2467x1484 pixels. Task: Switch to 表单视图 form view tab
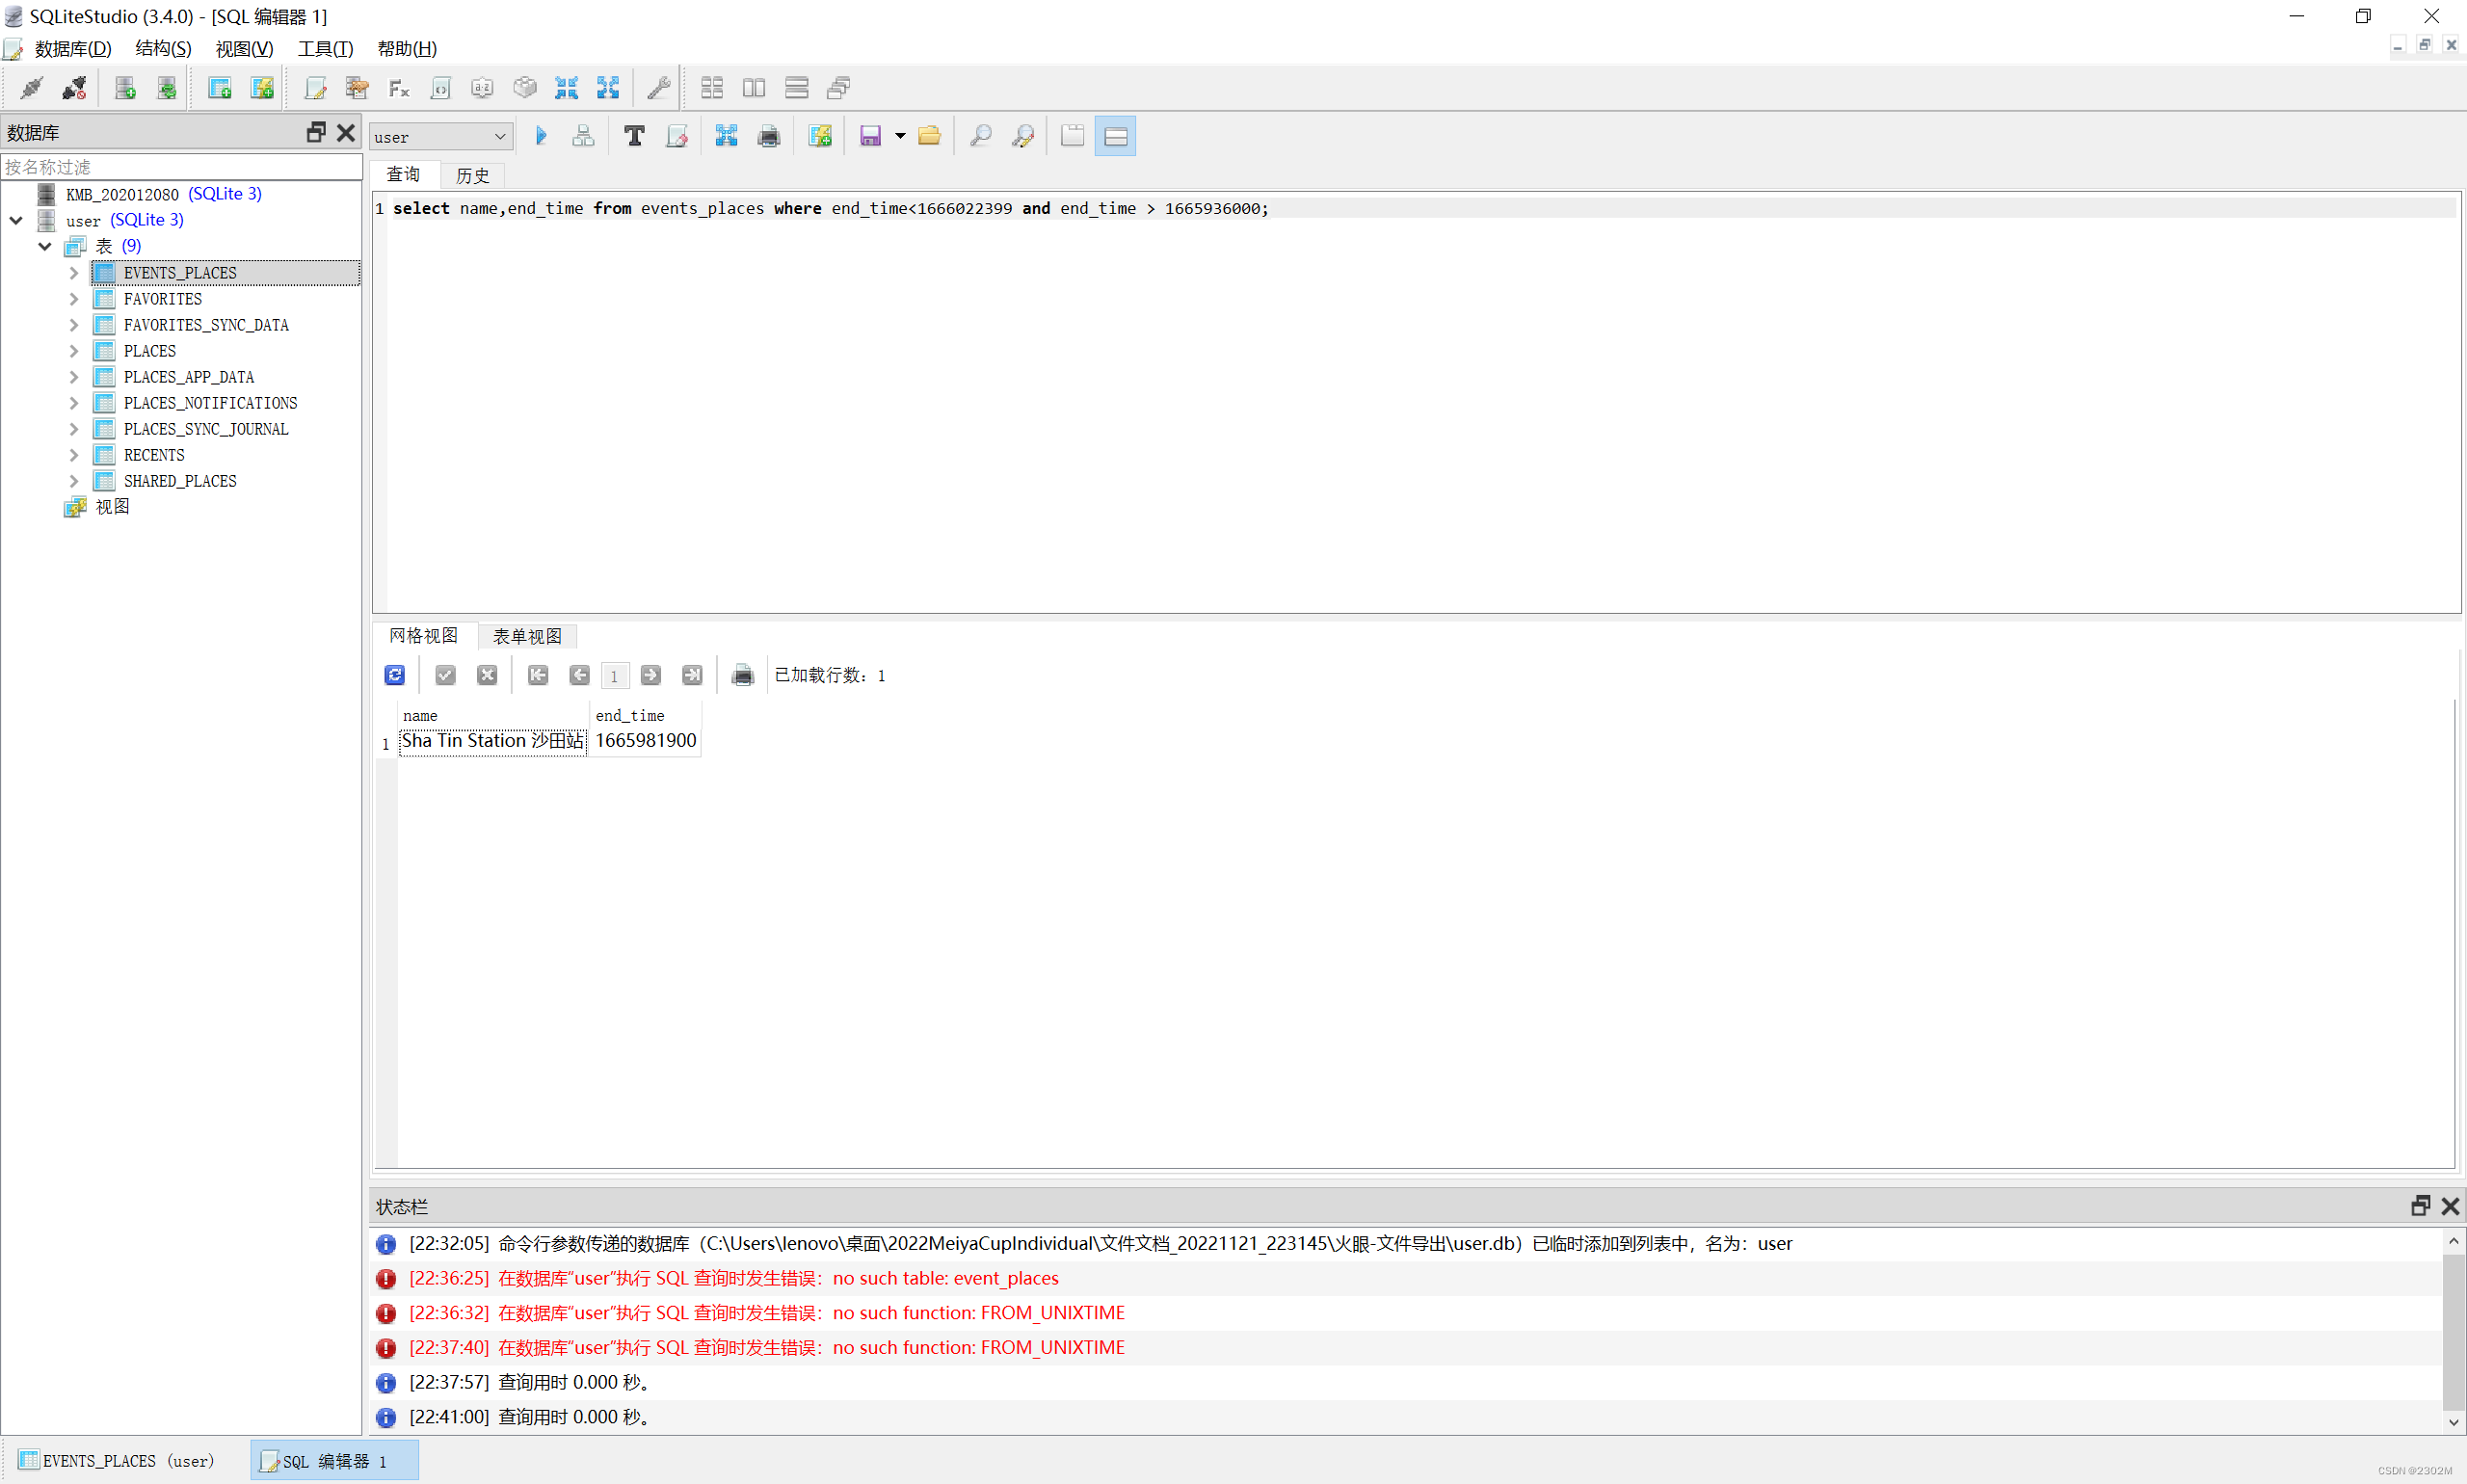527,636
